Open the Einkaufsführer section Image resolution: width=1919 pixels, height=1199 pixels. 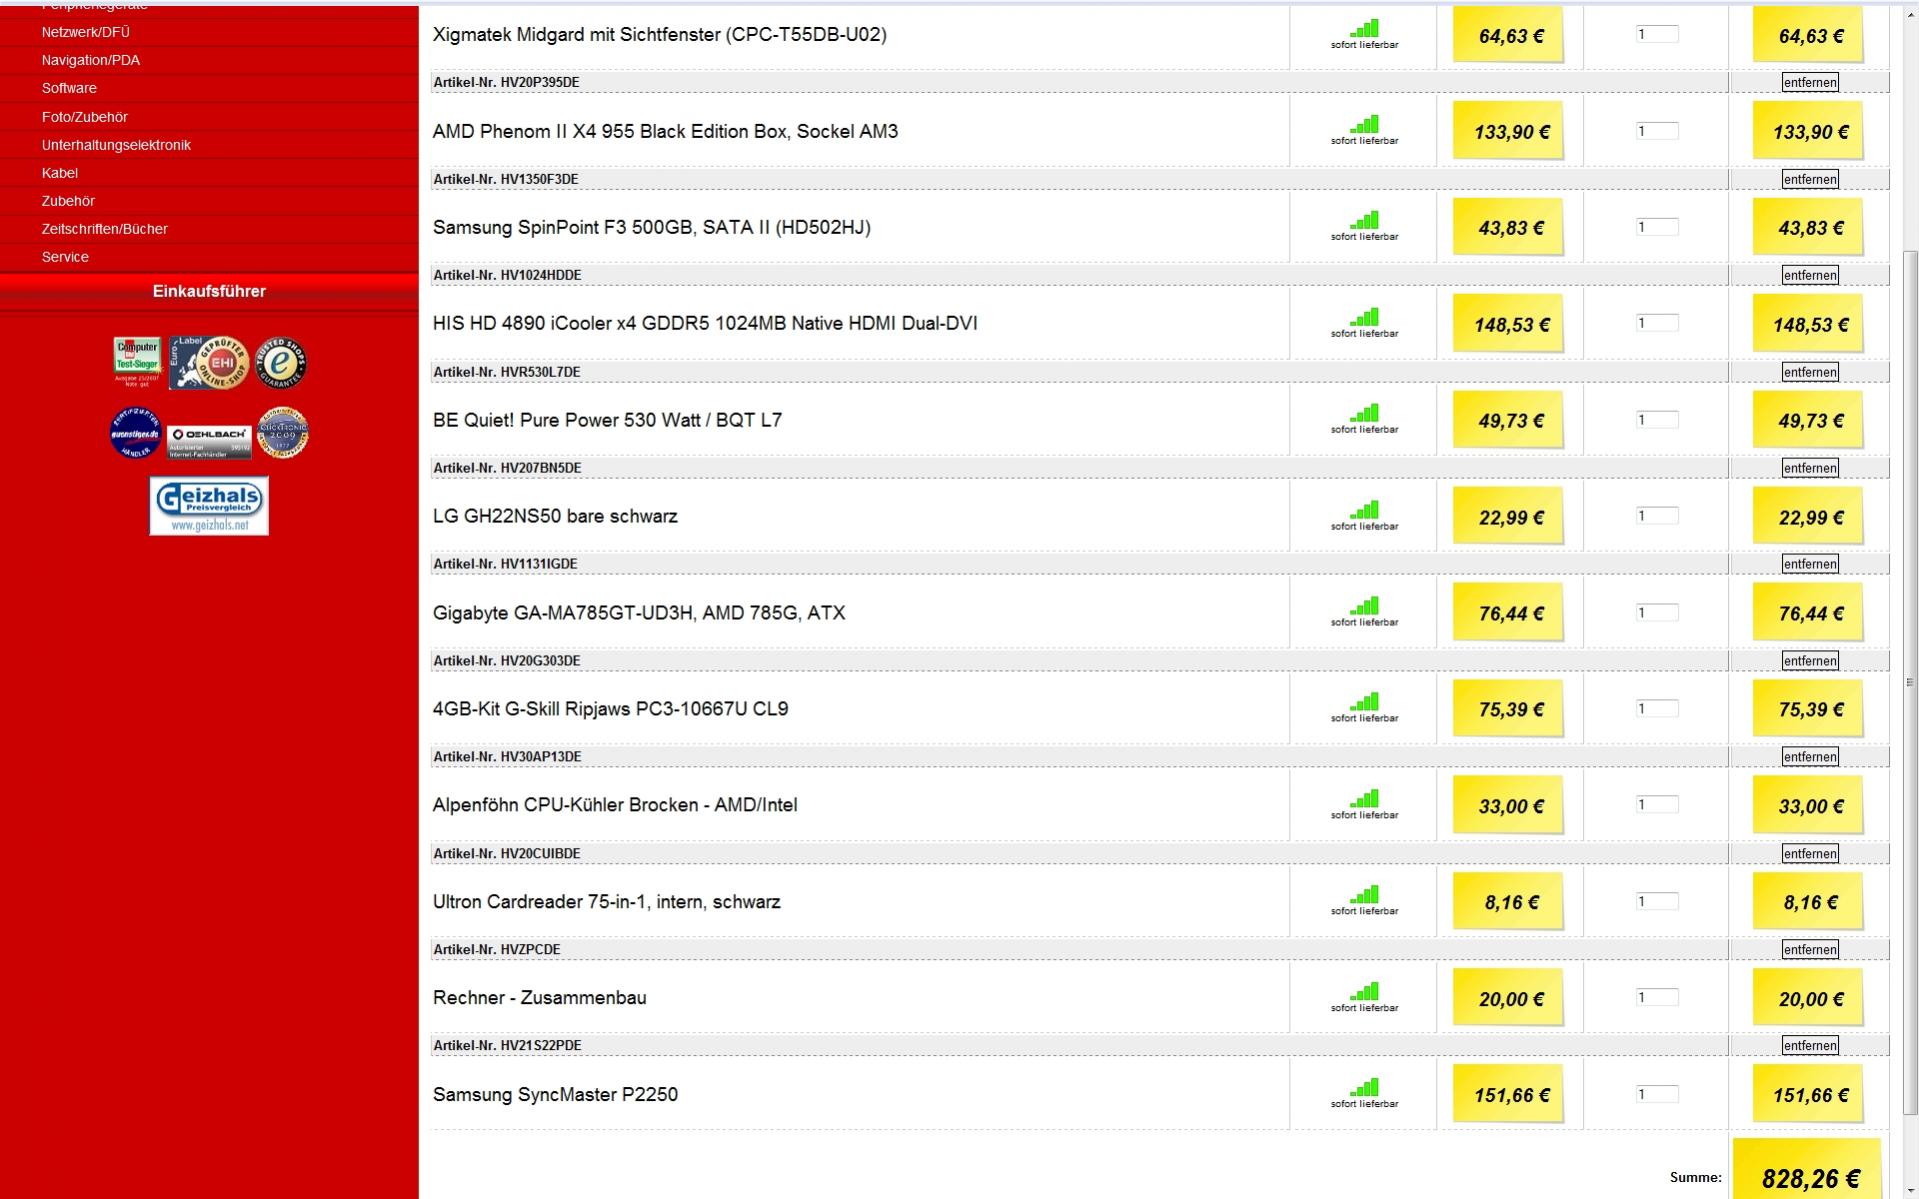tap(209, 291)
